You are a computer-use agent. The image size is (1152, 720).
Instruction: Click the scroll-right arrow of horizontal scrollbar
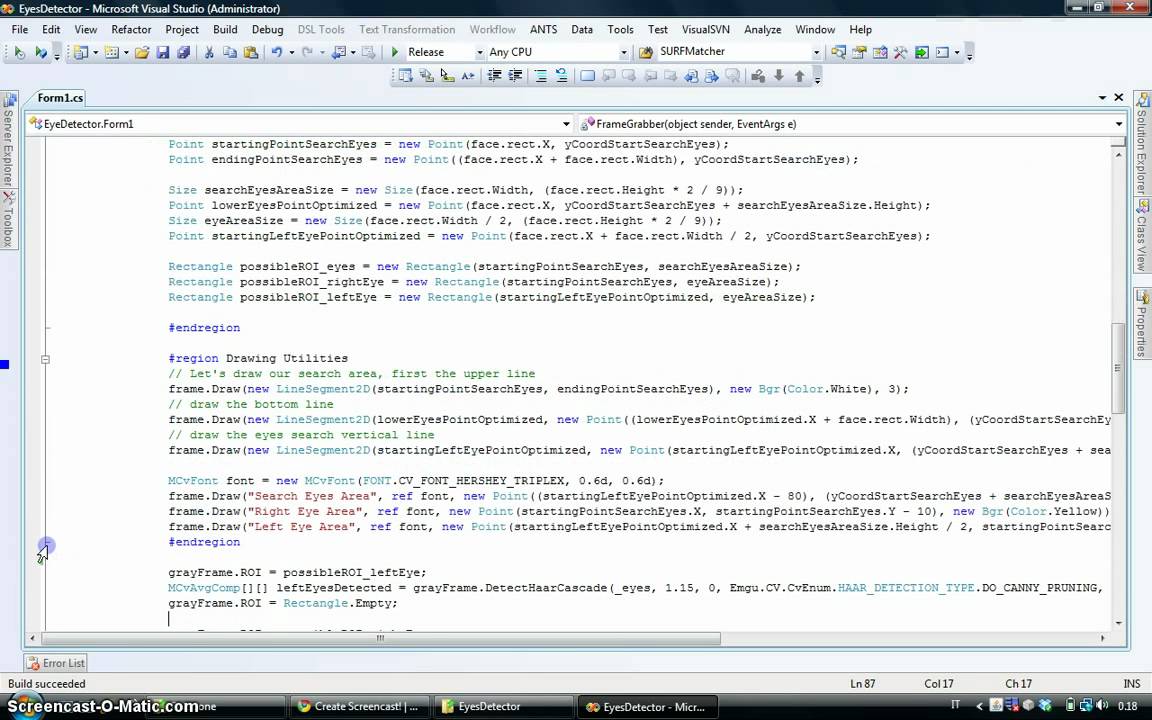click(x=1103, y=638)
